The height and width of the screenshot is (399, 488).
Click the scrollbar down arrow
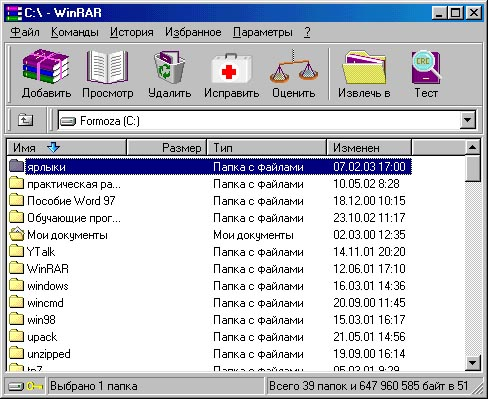click(x=472, y=363)
